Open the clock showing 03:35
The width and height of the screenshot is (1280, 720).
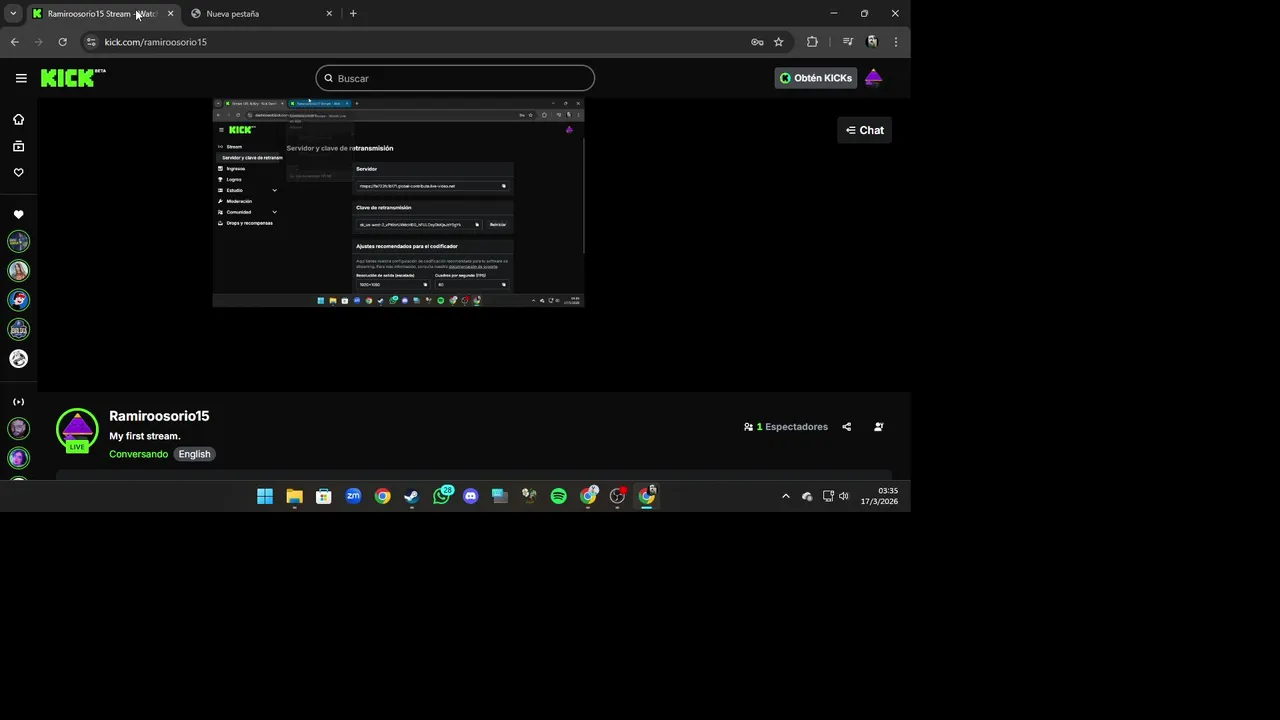(879, 496)
